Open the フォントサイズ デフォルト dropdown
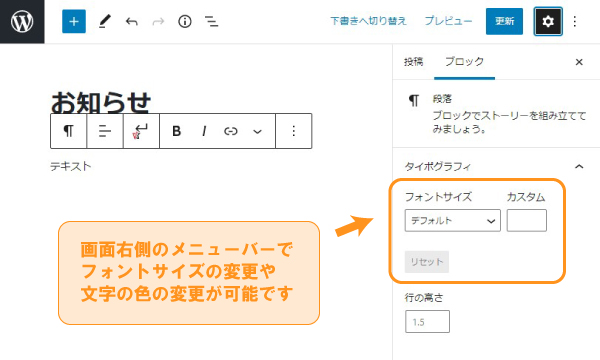This screenshot has height=360, width=600. (453, 220)
